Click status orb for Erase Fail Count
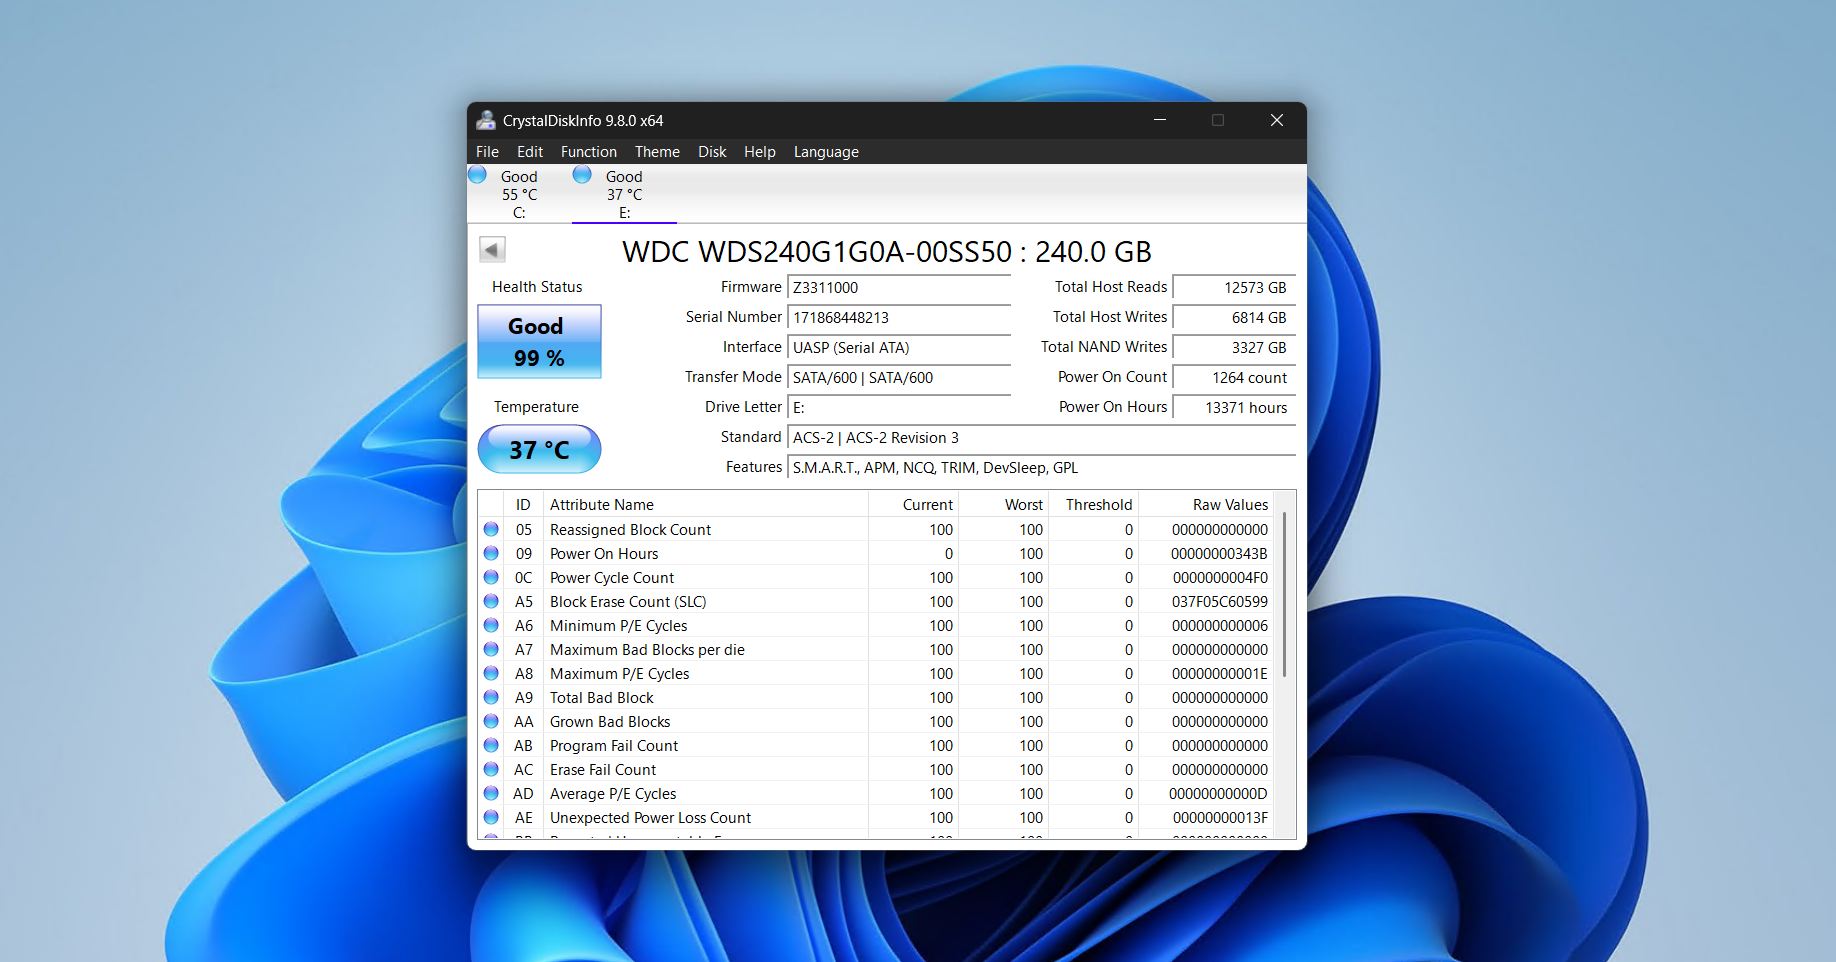 tap(491, 769)
